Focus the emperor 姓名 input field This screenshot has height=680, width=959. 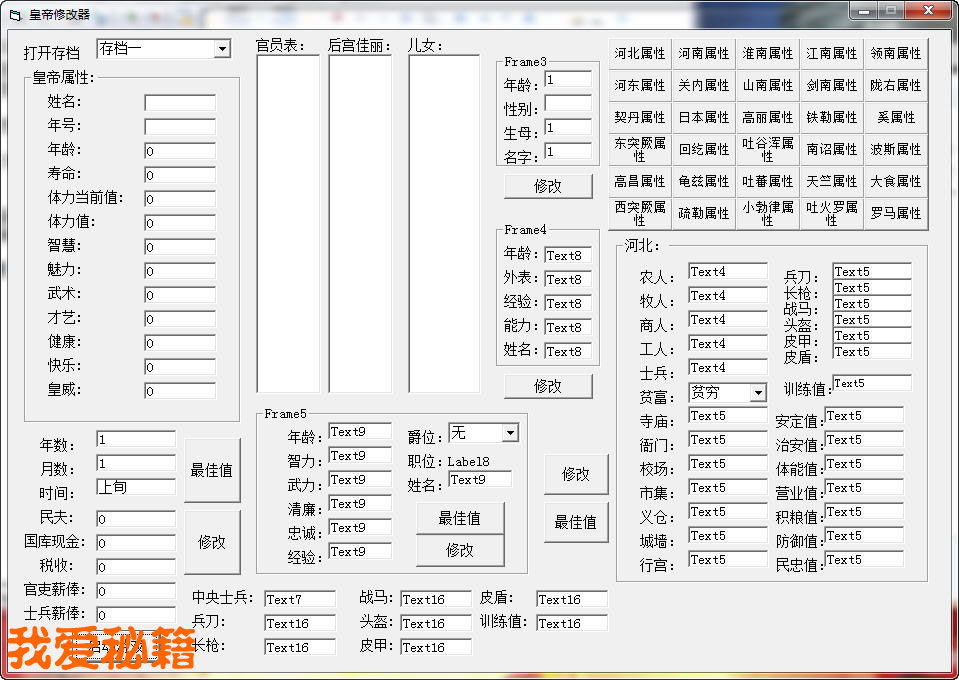(x=180, y=103)
